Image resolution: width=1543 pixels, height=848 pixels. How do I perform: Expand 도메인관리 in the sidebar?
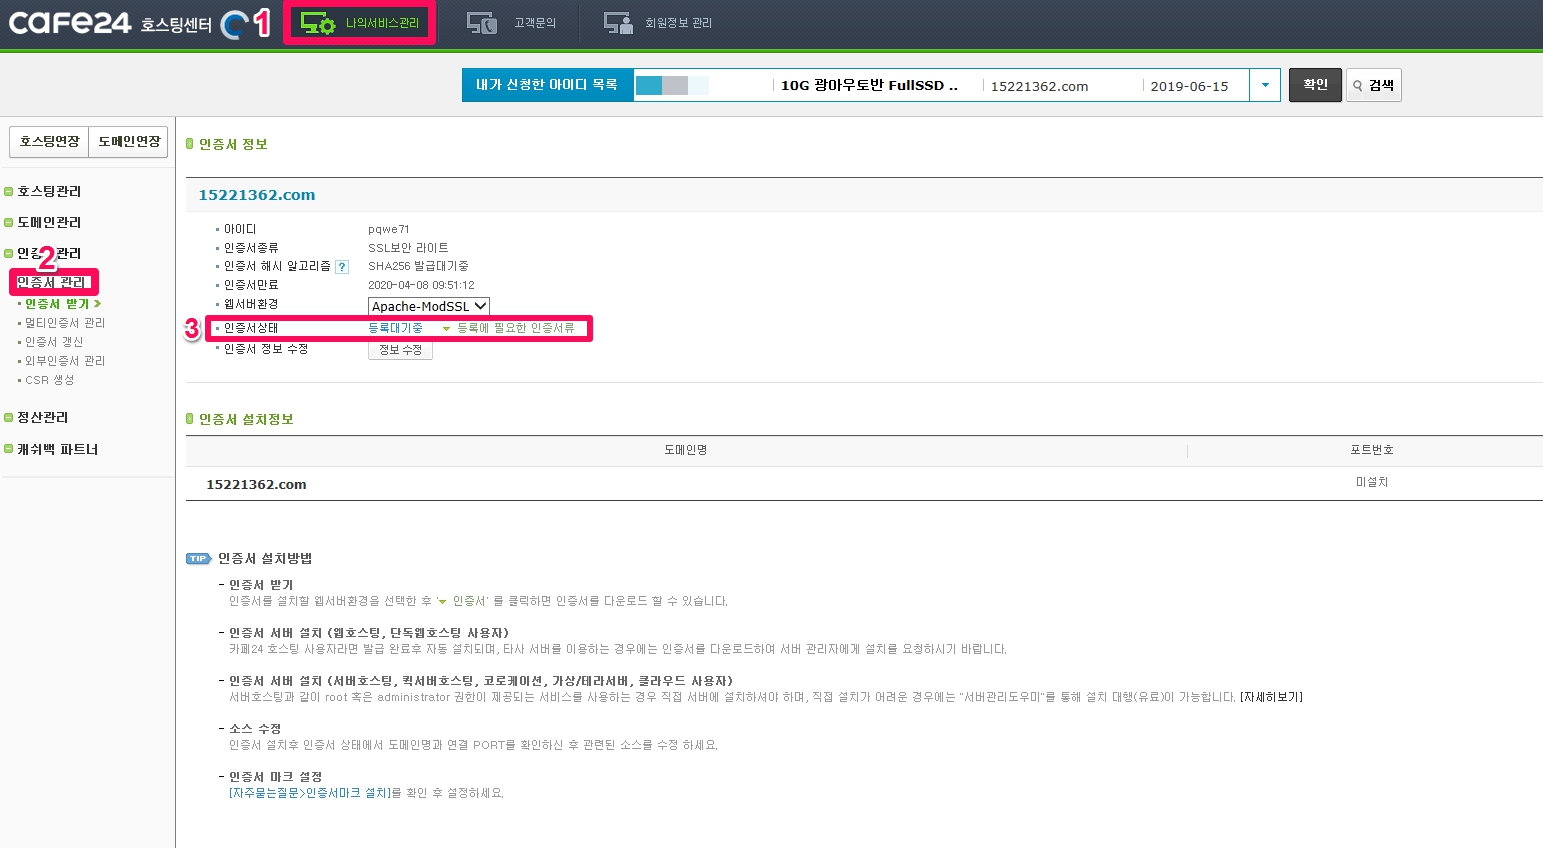coord(48,222)
